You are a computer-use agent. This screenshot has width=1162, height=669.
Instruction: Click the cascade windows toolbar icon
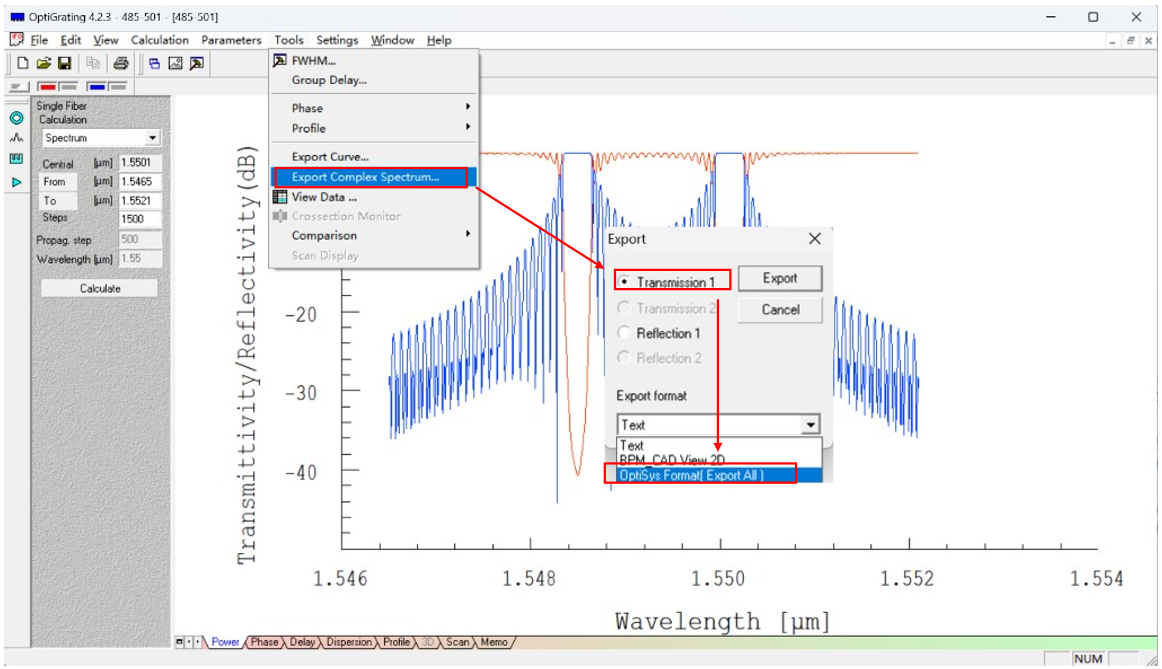point(155,63)
